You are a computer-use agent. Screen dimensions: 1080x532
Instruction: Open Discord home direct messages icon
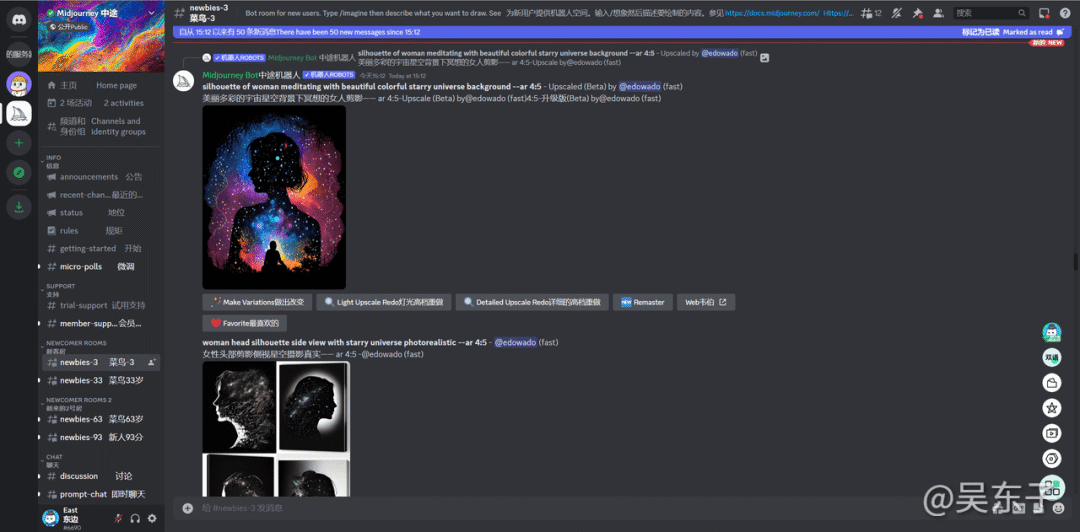tap(19, 19)
